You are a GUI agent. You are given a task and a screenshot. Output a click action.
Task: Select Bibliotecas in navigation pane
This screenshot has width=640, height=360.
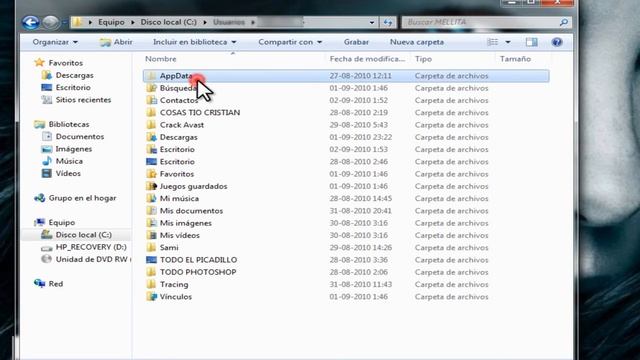(x=69, y=124)
